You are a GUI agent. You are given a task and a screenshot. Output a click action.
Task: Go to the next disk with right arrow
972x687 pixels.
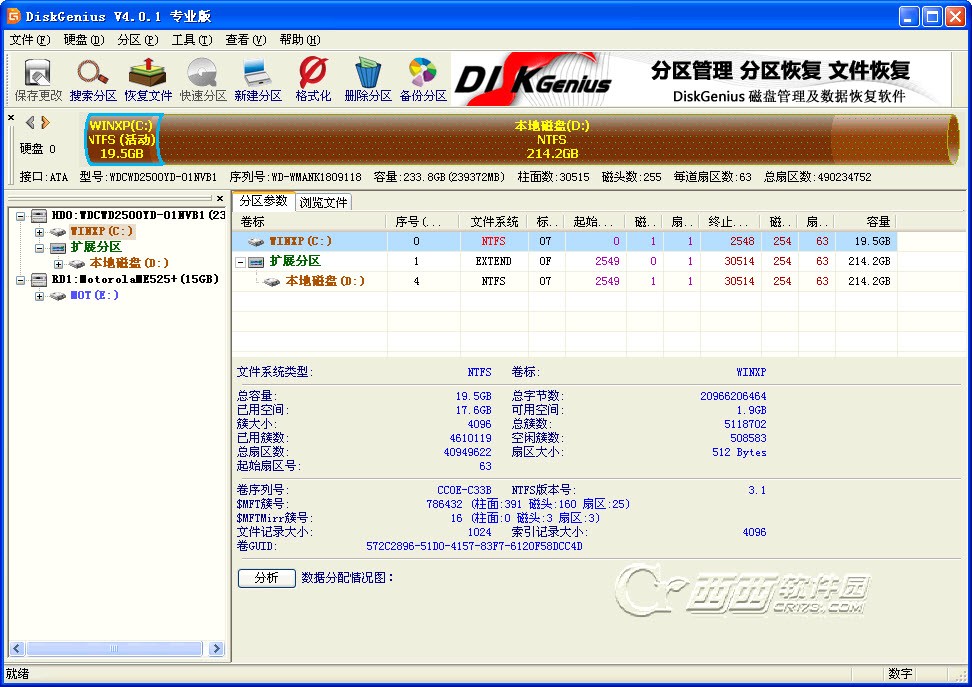(x=45, y=122)
